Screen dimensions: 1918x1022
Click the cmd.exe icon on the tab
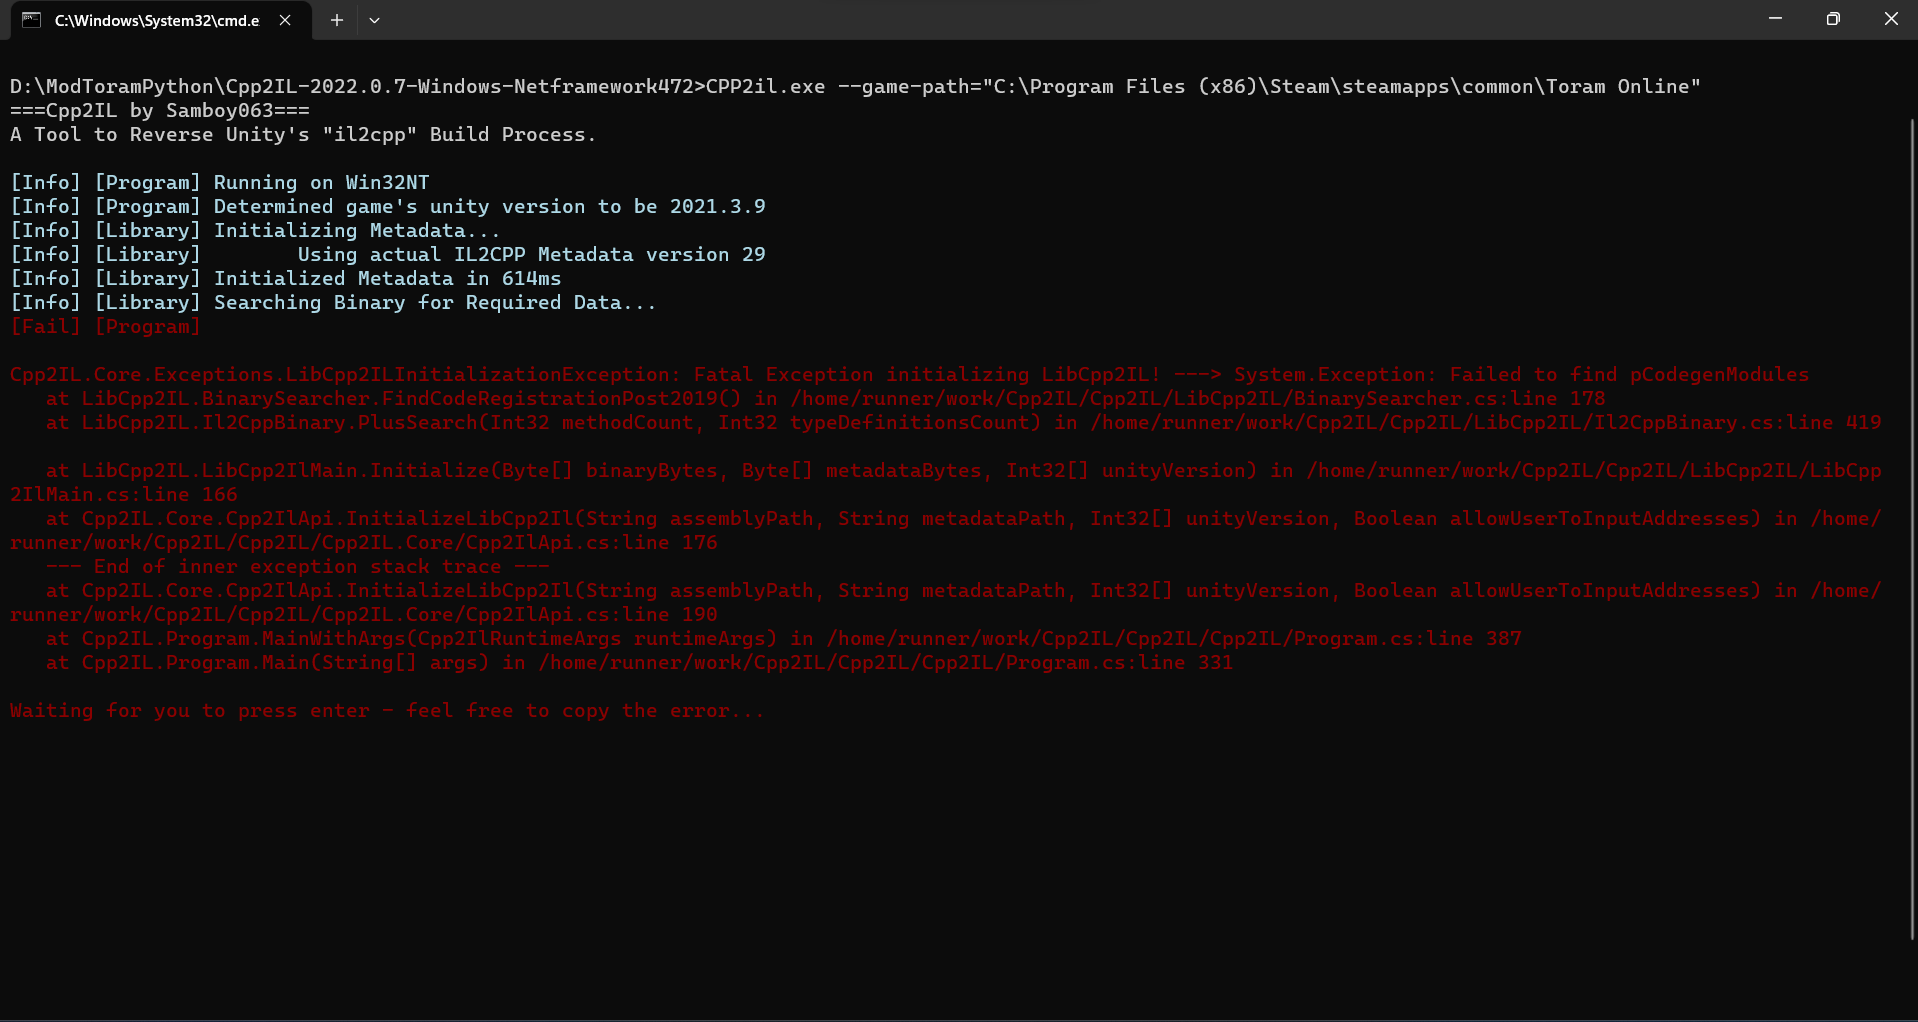(x=30, y=20)
